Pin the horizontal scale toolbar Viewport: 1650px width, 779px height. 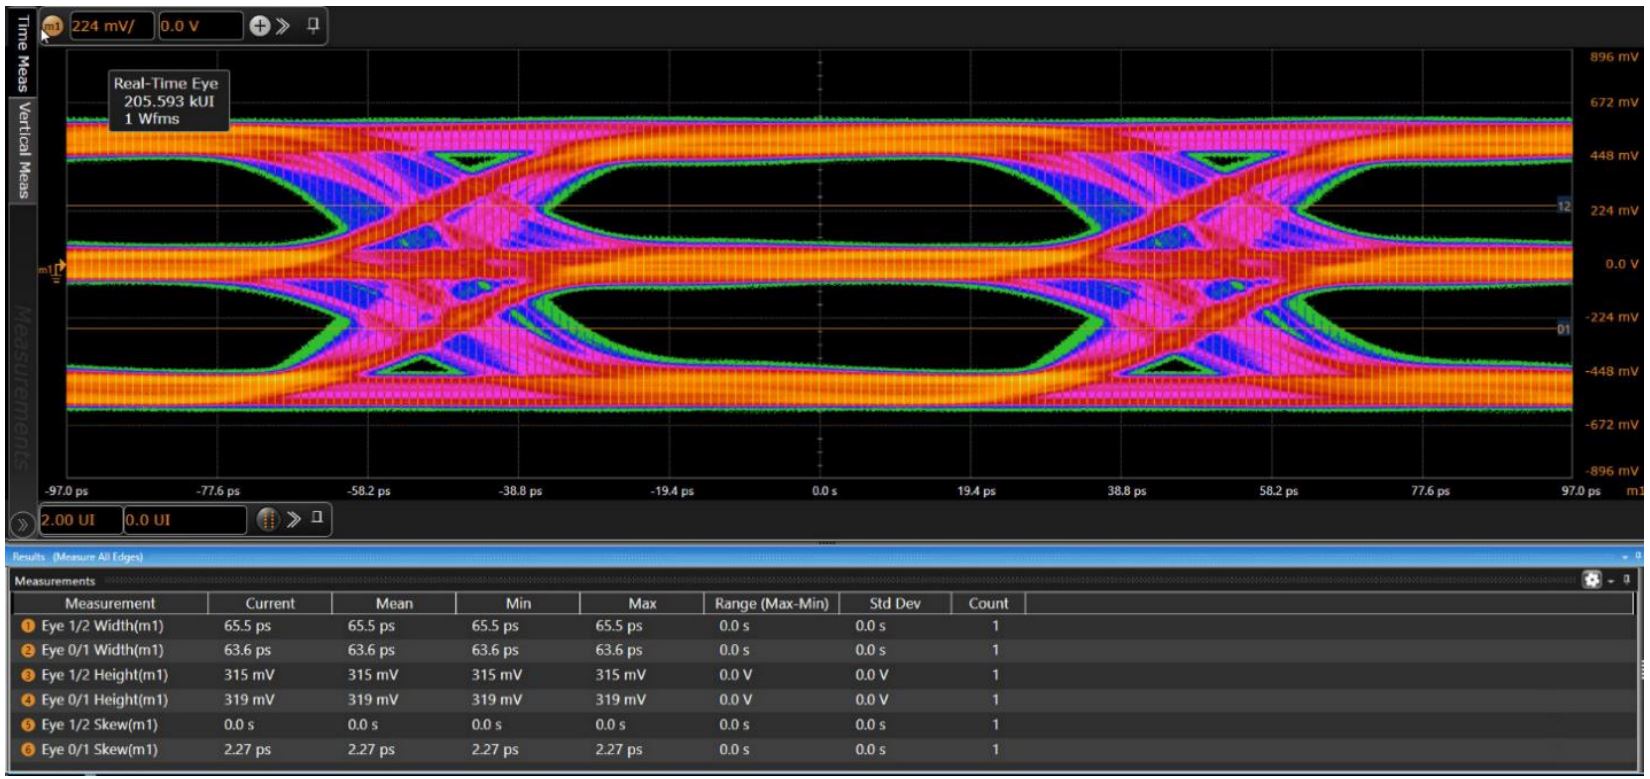click(x=316, y=518)
